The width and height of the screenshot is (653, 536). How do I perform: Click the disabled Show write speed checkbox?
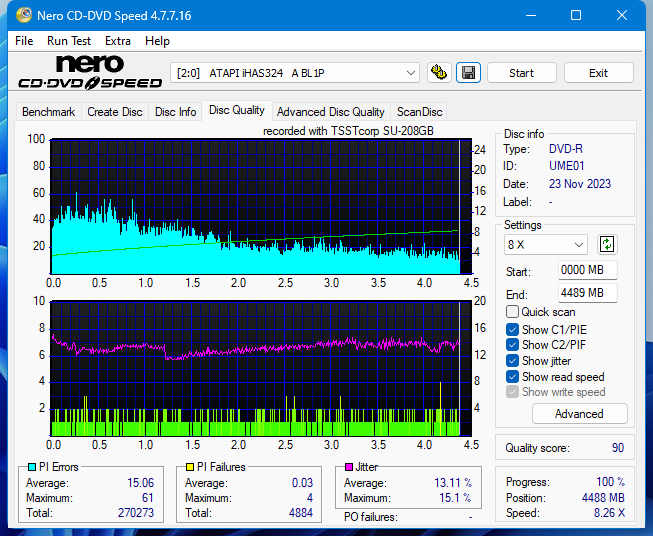pos(512,392)
